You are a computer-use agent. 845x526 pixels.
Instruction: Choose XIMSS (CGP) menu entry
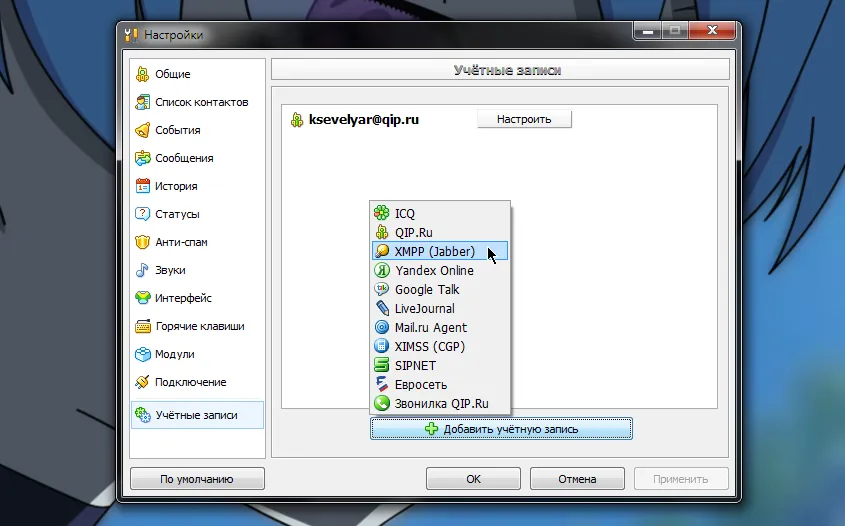point(439,346)
